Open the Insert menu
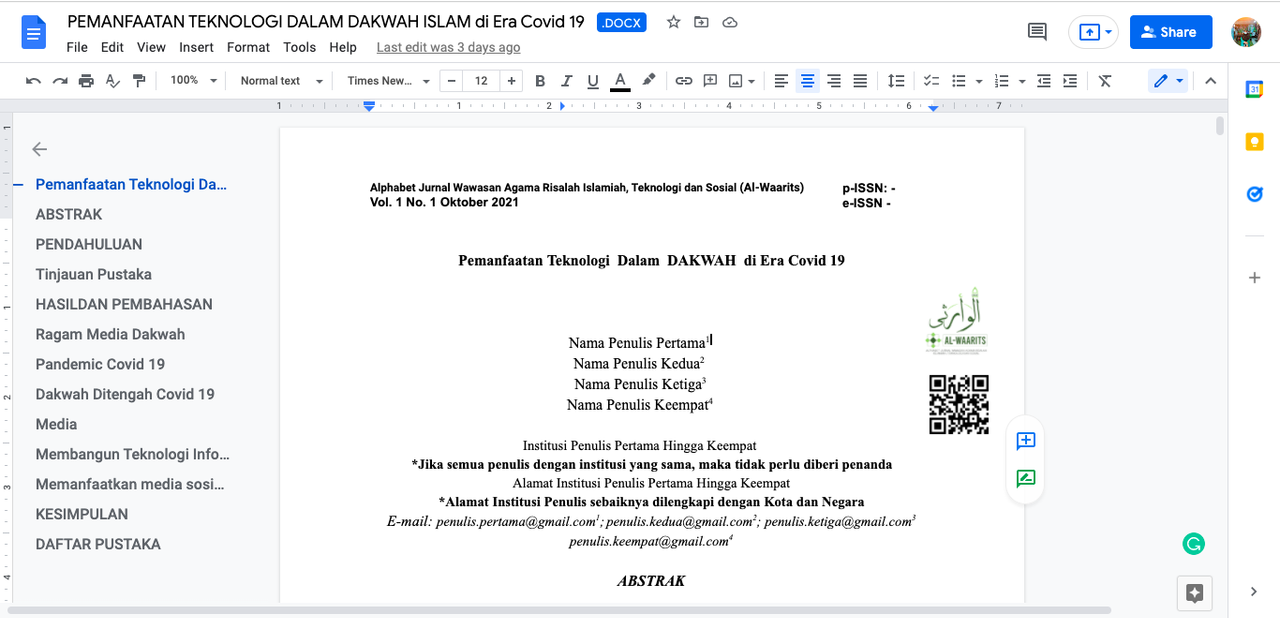 [x=196, y=47]
